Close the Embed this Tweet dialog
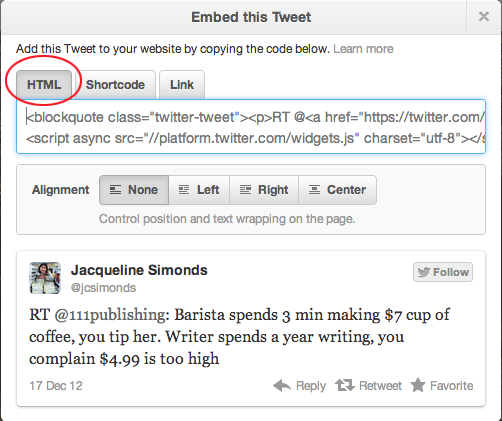502x421 pixels. click(484, 17)
